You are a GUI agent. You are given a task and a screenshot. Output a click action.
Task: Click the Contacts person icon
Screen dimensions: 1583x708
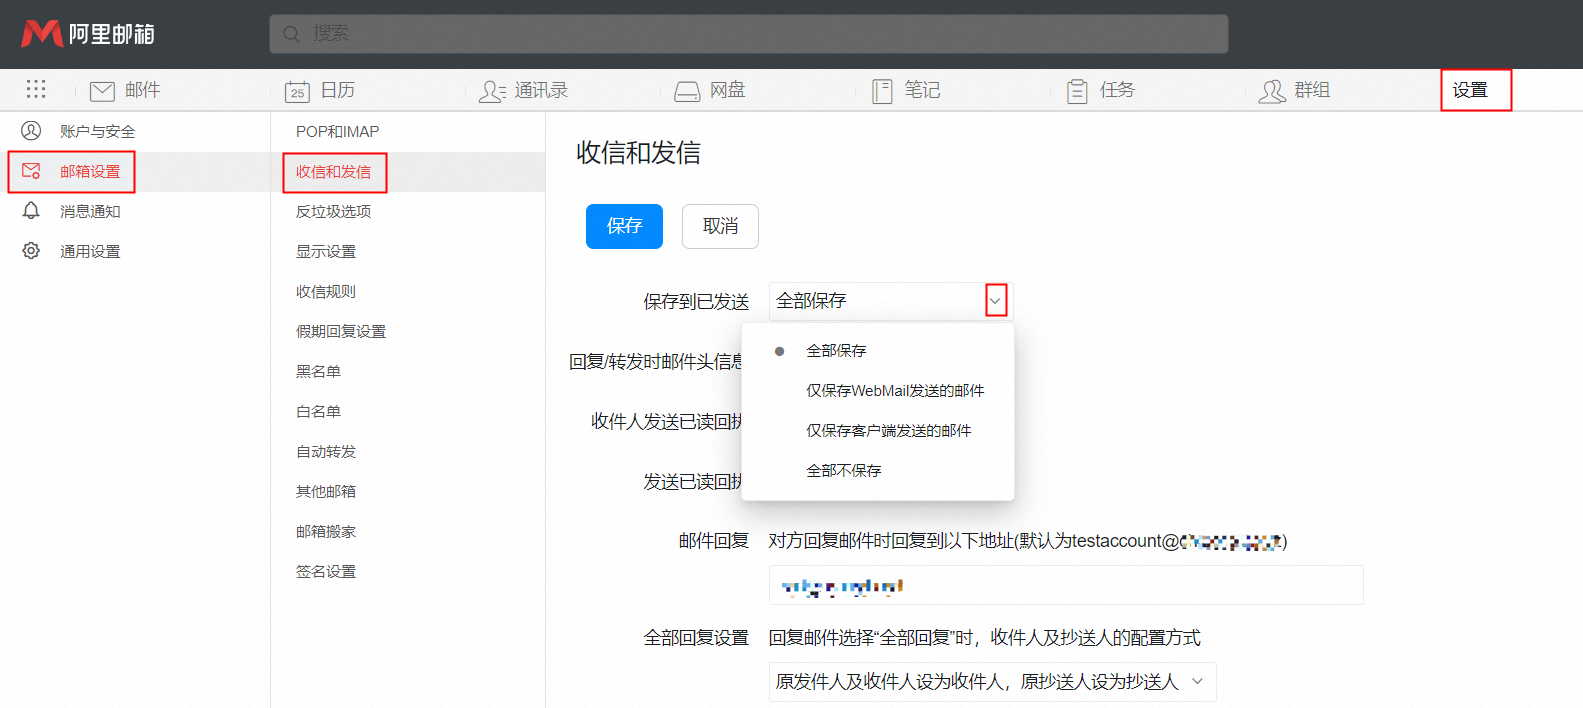492,91
